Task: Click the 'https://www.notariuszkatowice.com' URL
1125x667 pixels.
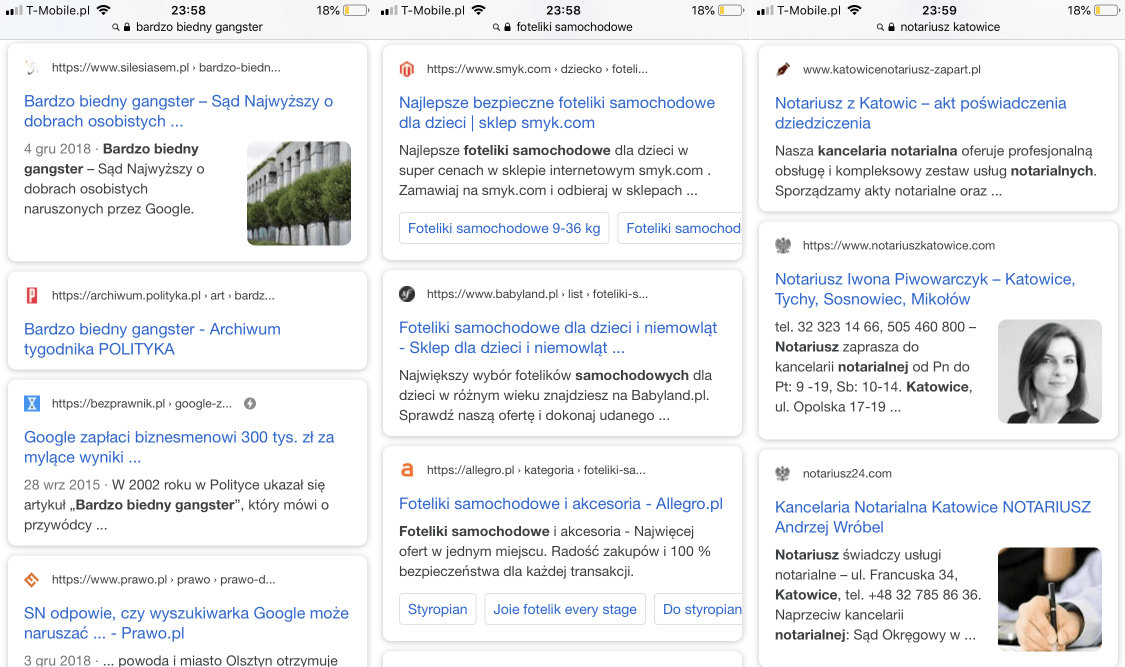Action: 899,245
